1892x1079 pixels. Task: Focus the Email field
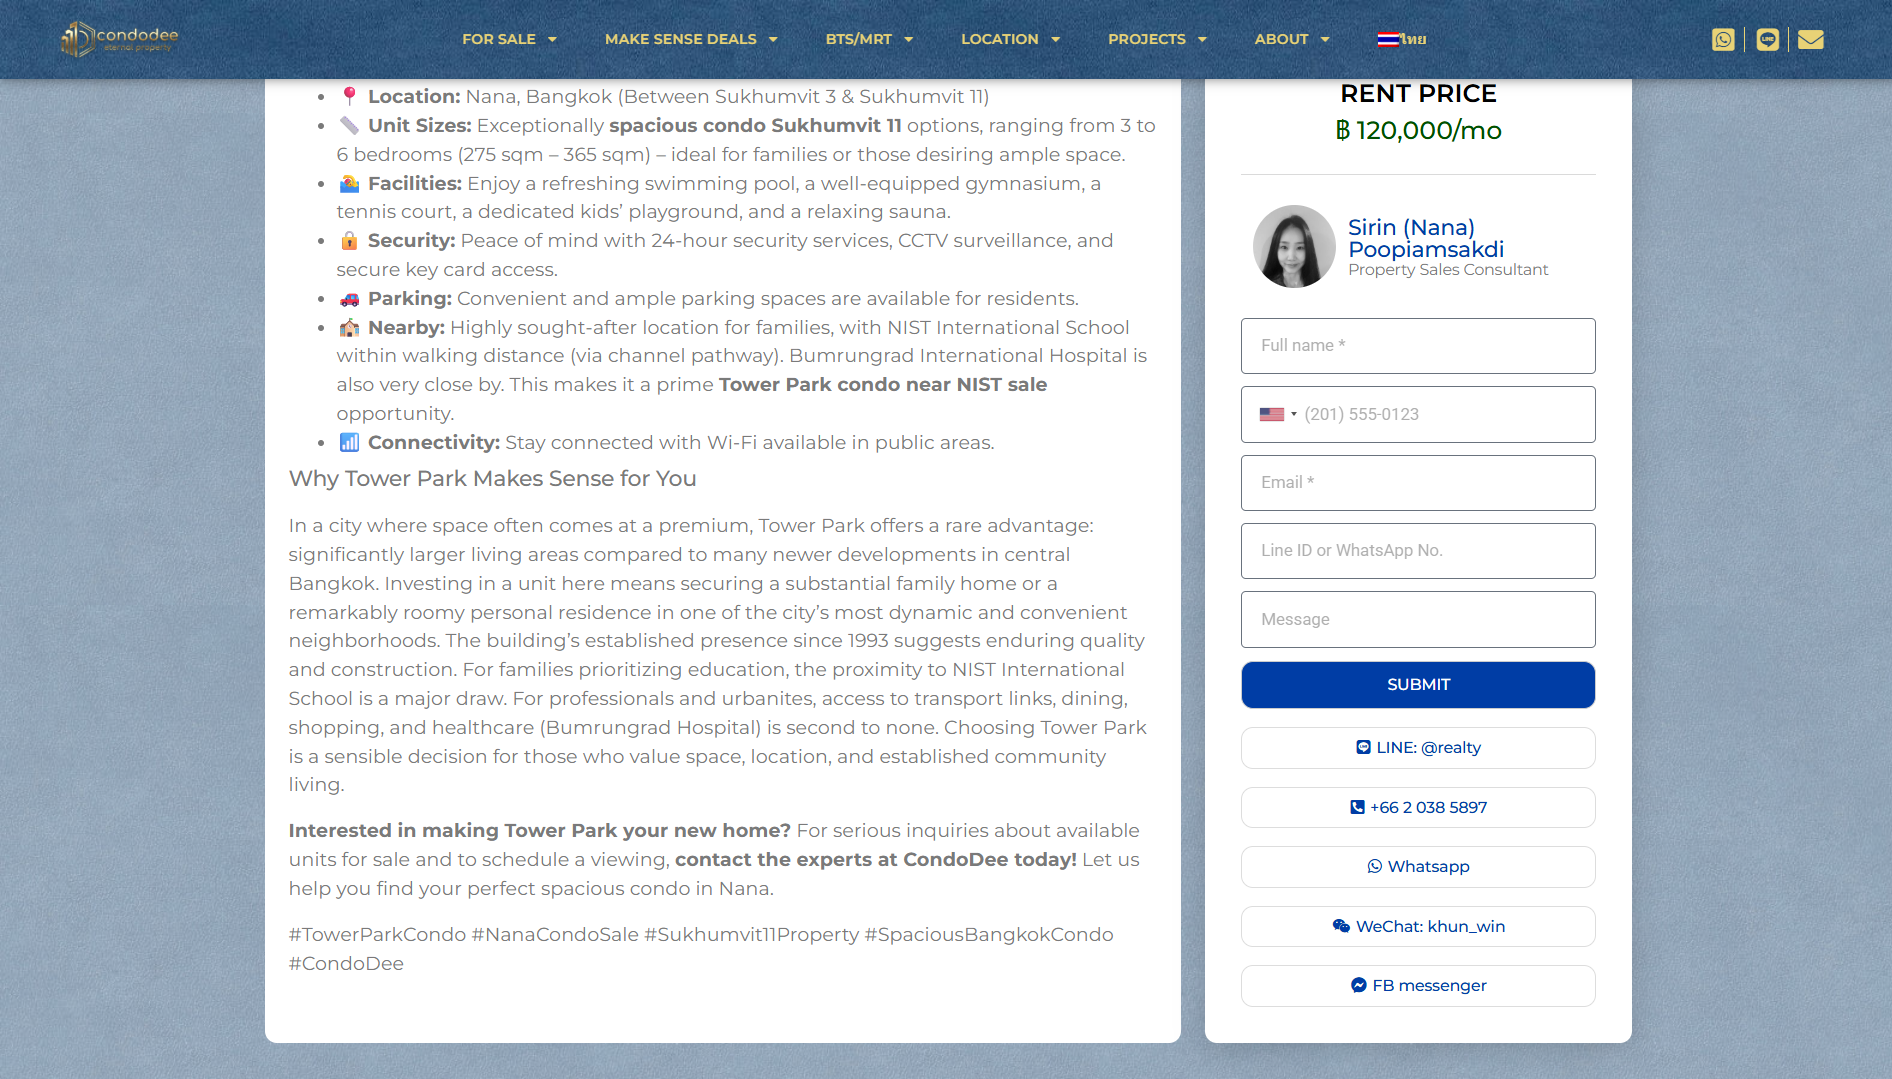[x=1417, y=483]
